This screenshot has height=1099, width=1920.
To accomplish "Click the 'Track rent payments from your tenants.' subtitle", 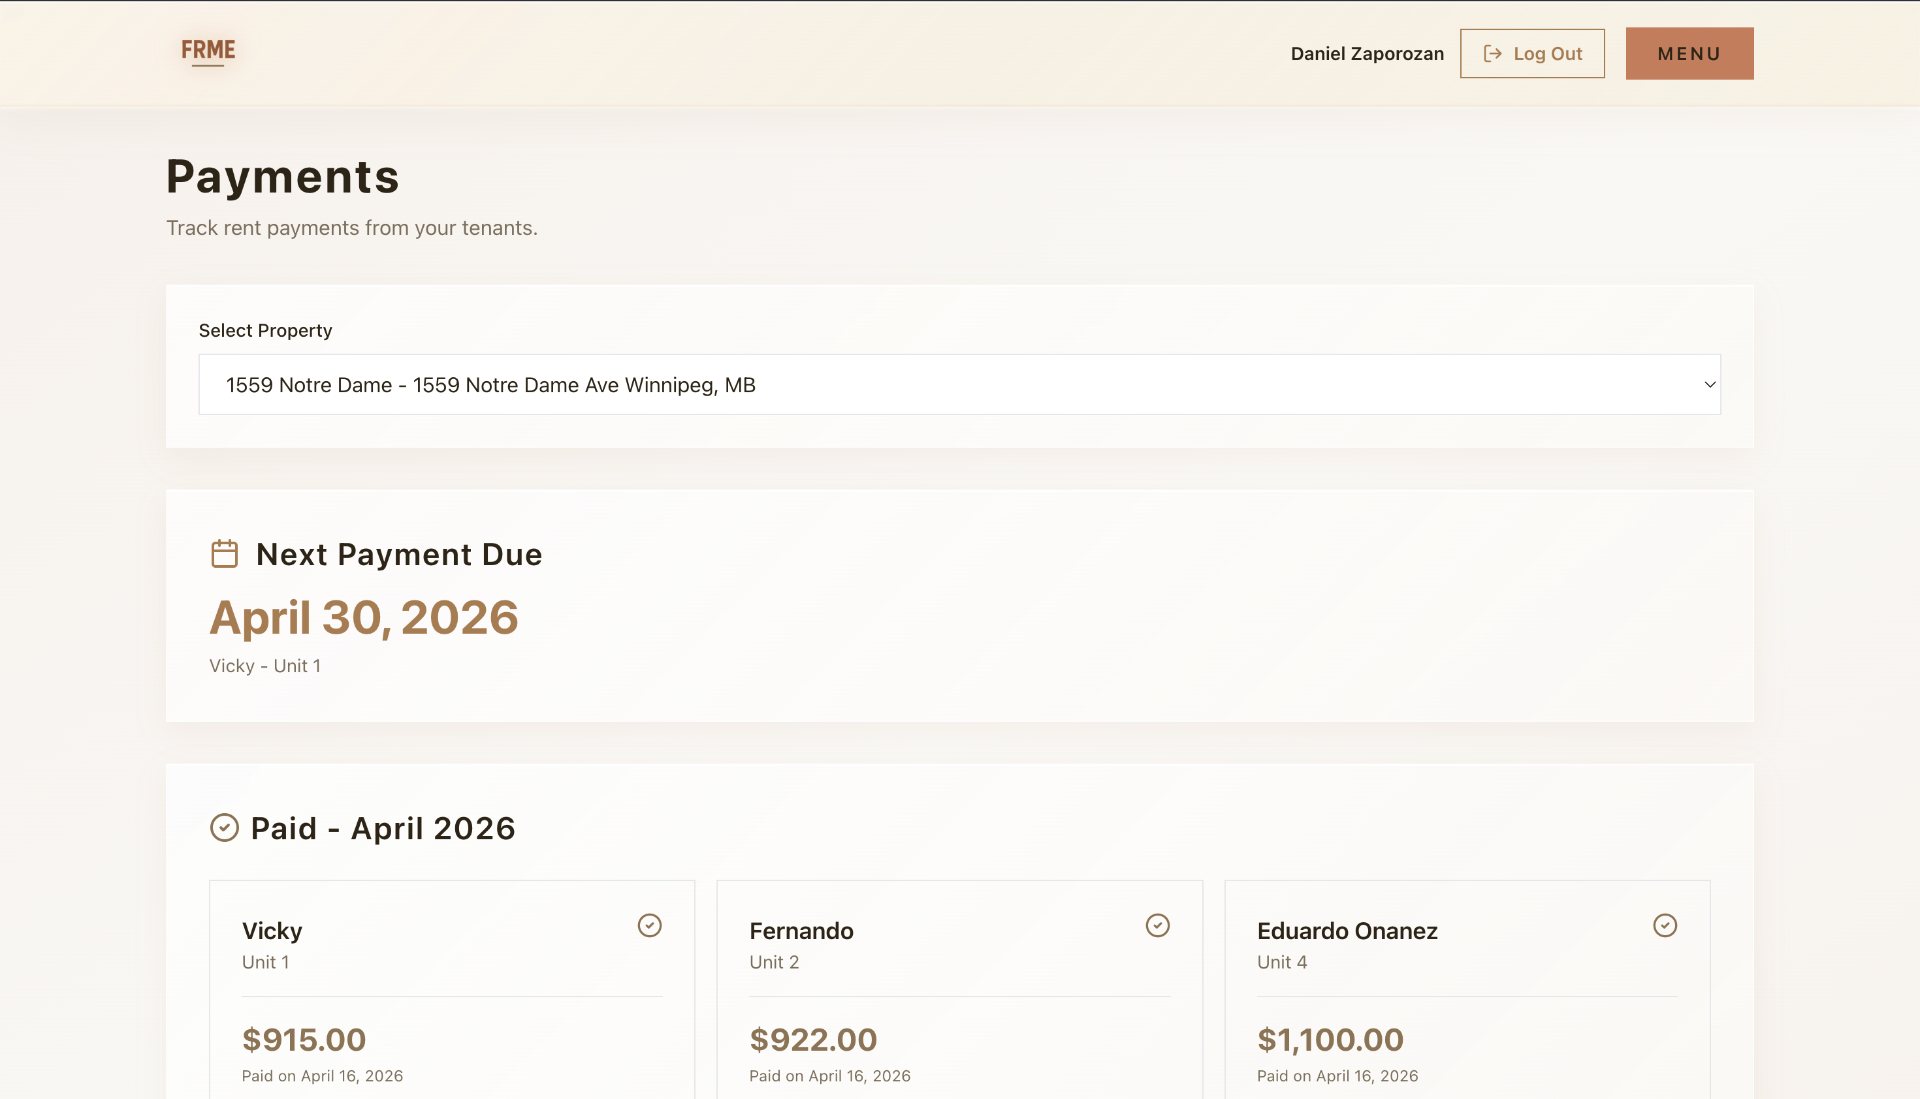I will coord(352,228).
